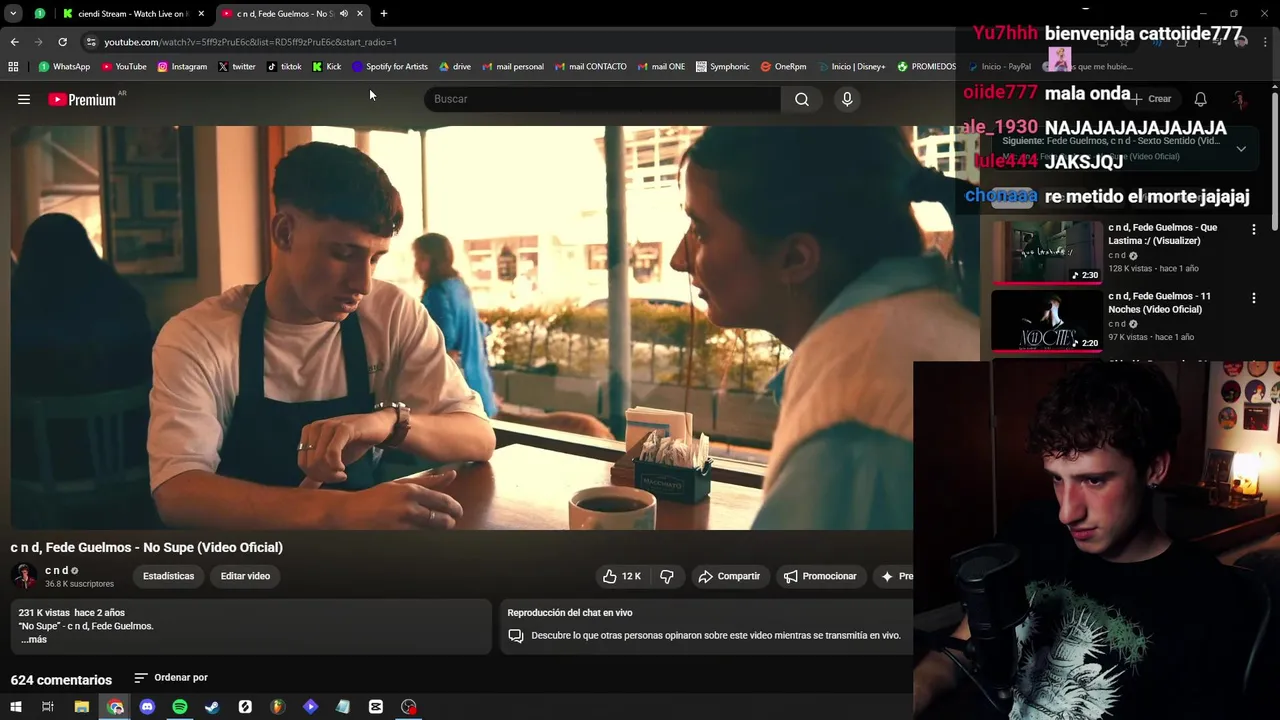Click the search magnifier button
The height and width of the screenshot is (720, 1280).
point(802,99)
